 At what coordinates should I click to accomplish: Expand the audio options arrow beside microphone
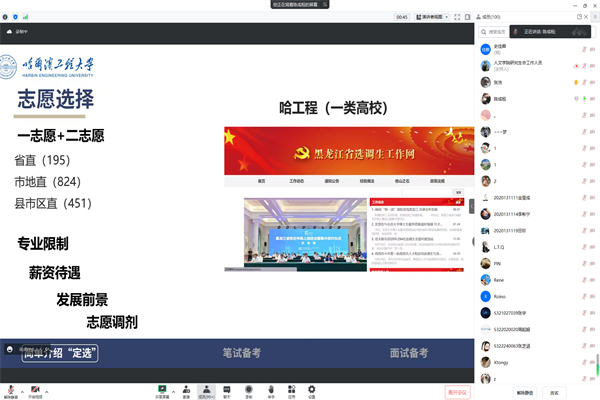[x=22, y=388]
